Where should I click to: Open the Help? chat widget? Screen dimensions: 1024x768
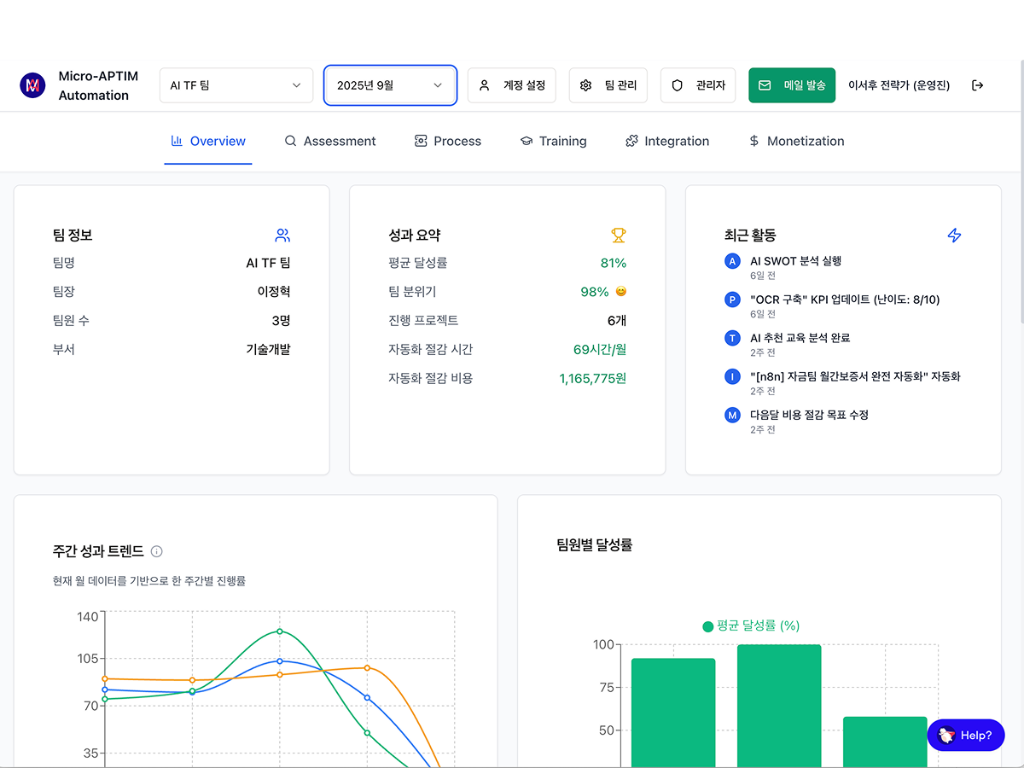pos(965,735)
